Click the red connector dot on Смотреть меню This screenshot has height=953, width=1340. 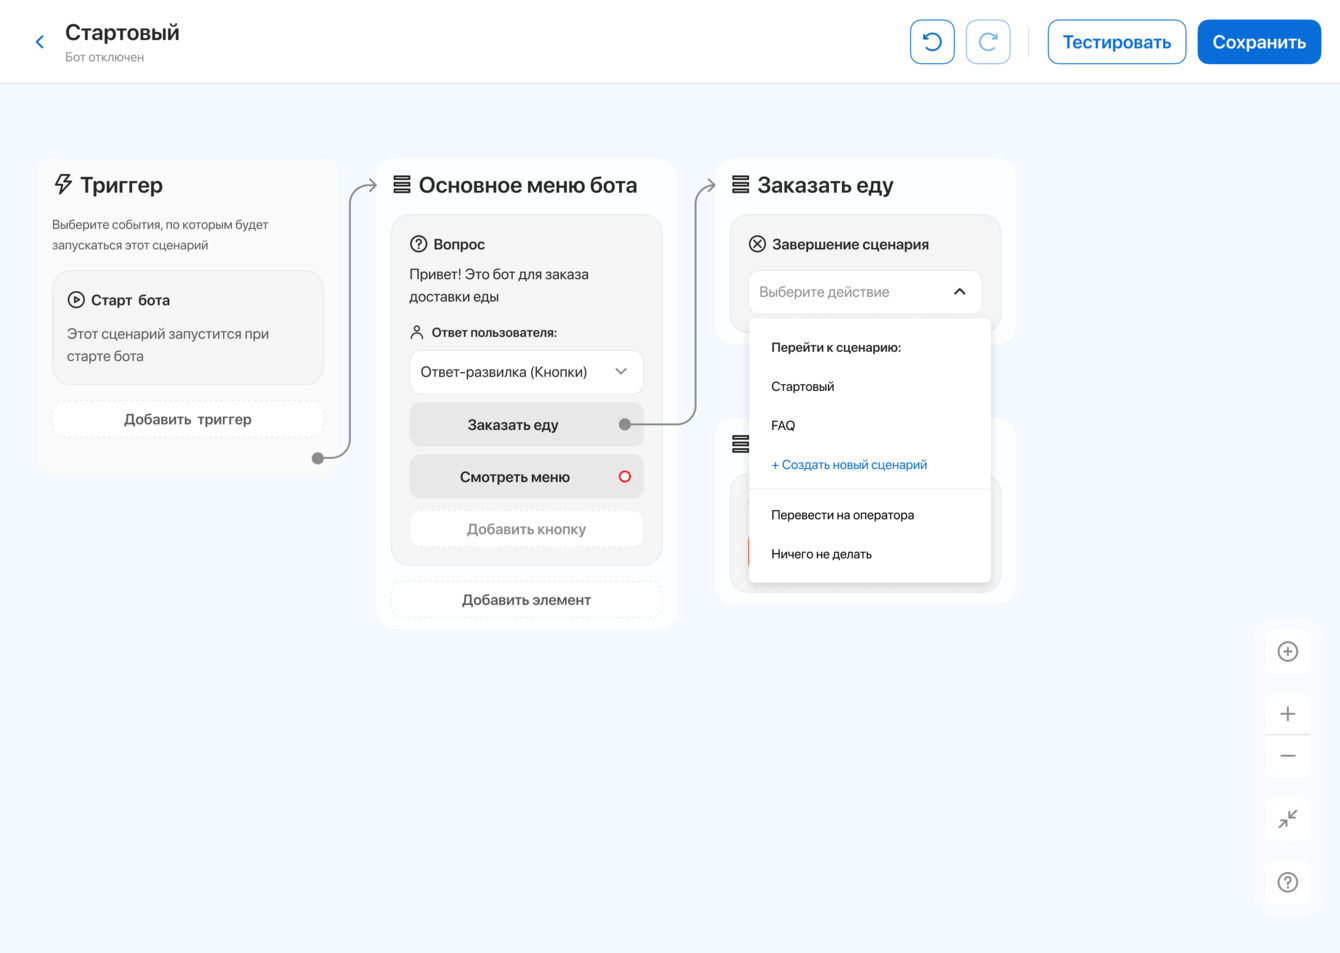coord(625,477)
